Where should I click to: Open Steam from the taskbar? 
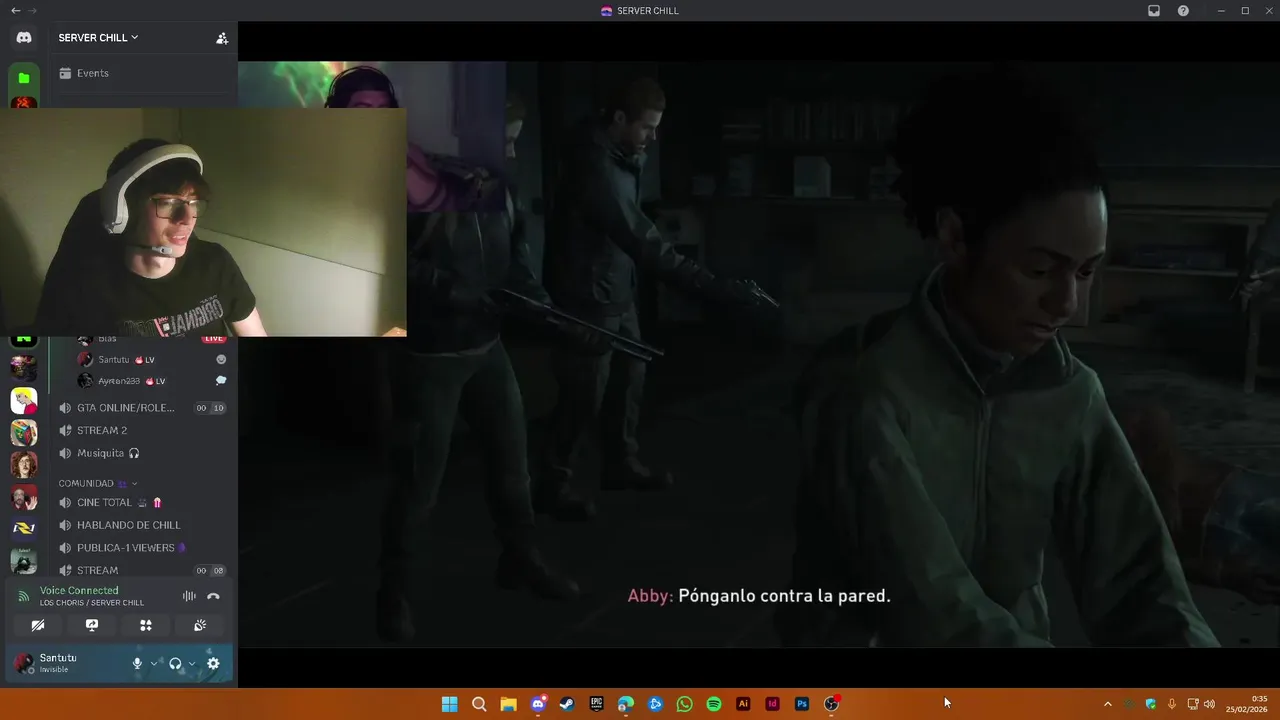(567, 704)
